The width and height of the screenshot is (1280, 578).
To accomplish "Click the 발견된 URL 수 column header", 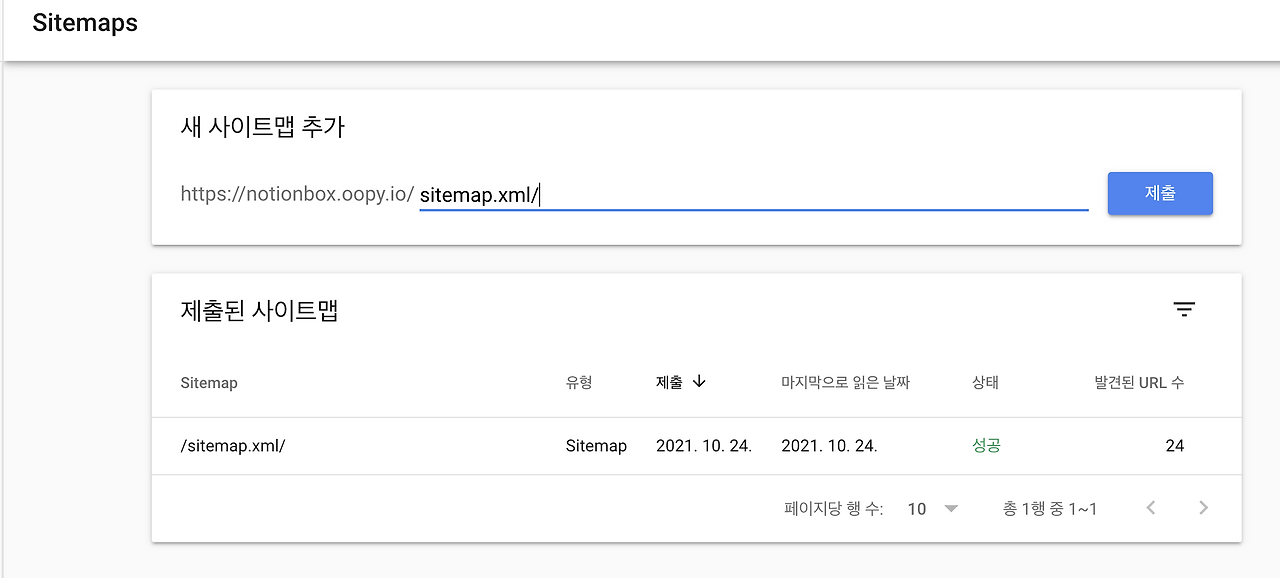I will [1139, 383].
